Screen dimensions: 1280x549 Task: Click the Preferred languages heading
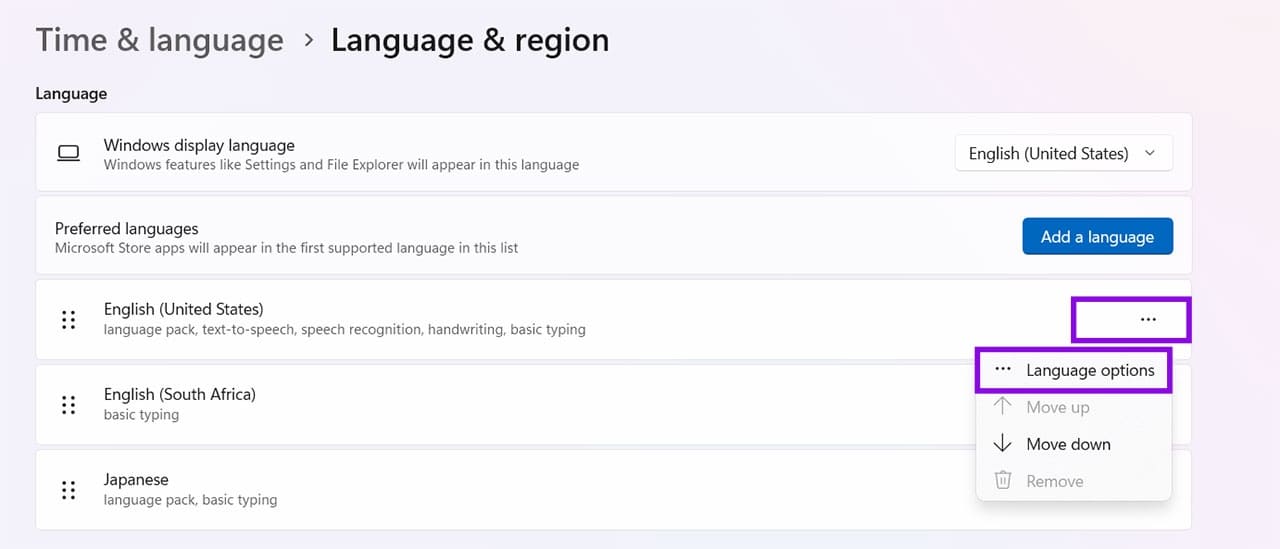pyautogui.click(x=127, y=228)
